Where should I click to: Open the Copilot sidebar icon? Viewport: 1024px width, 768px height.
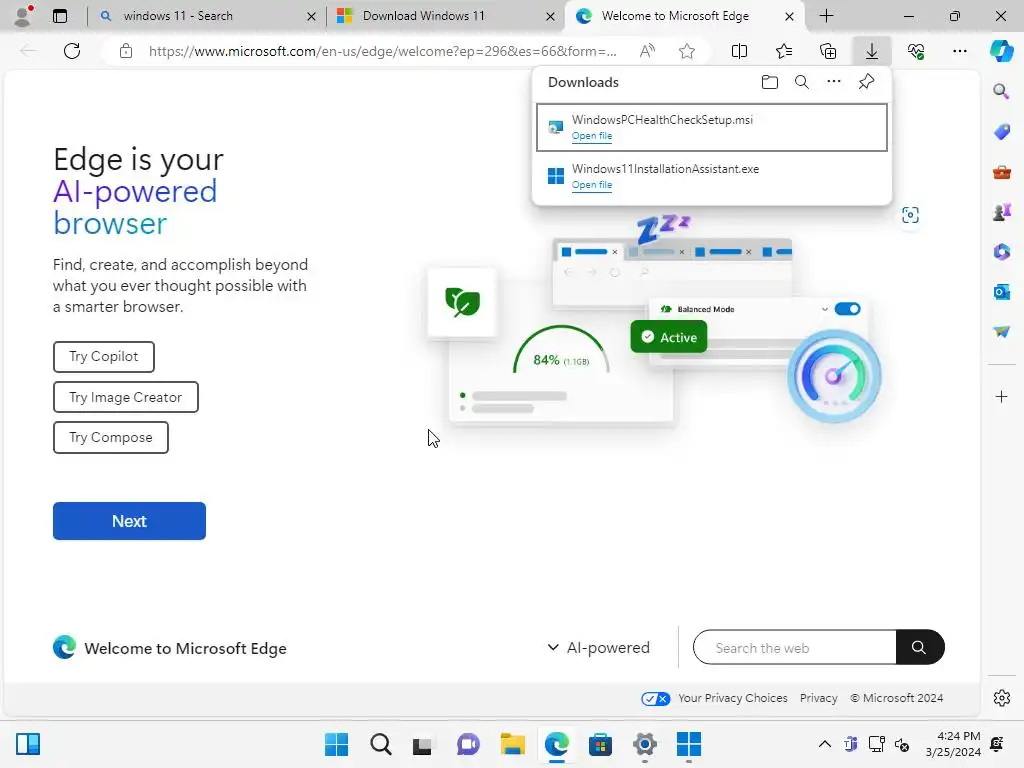tap(1001, 51)
